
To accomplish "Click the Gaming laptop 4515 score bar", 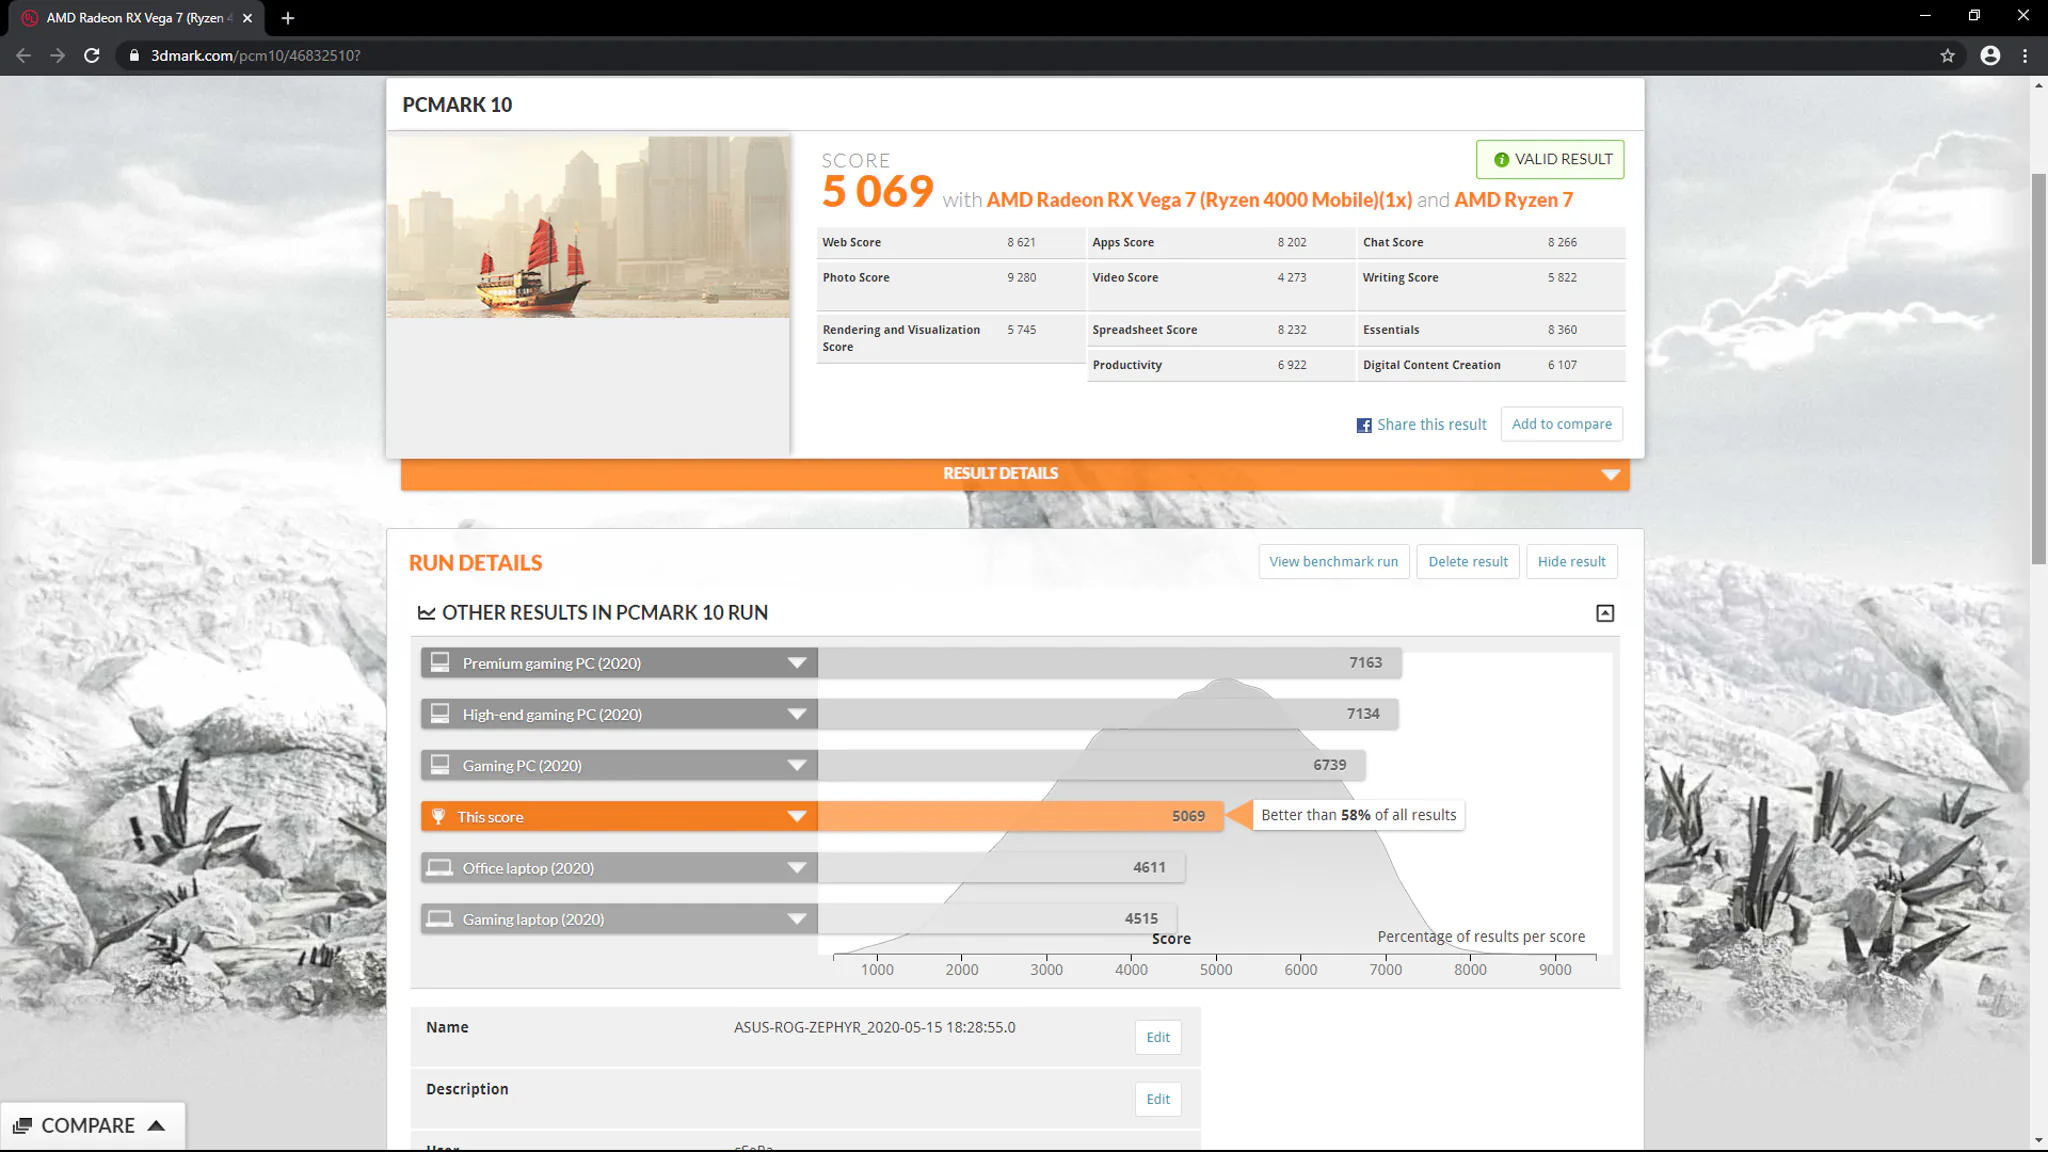I will click(997, 919).
